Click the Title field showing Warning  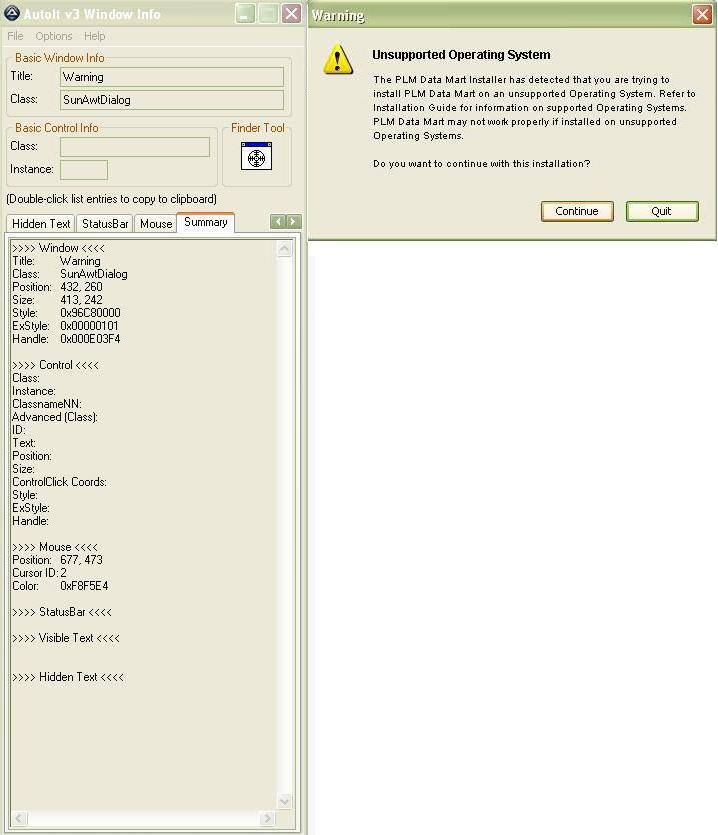pyautogui.click(x=171, y=77)
